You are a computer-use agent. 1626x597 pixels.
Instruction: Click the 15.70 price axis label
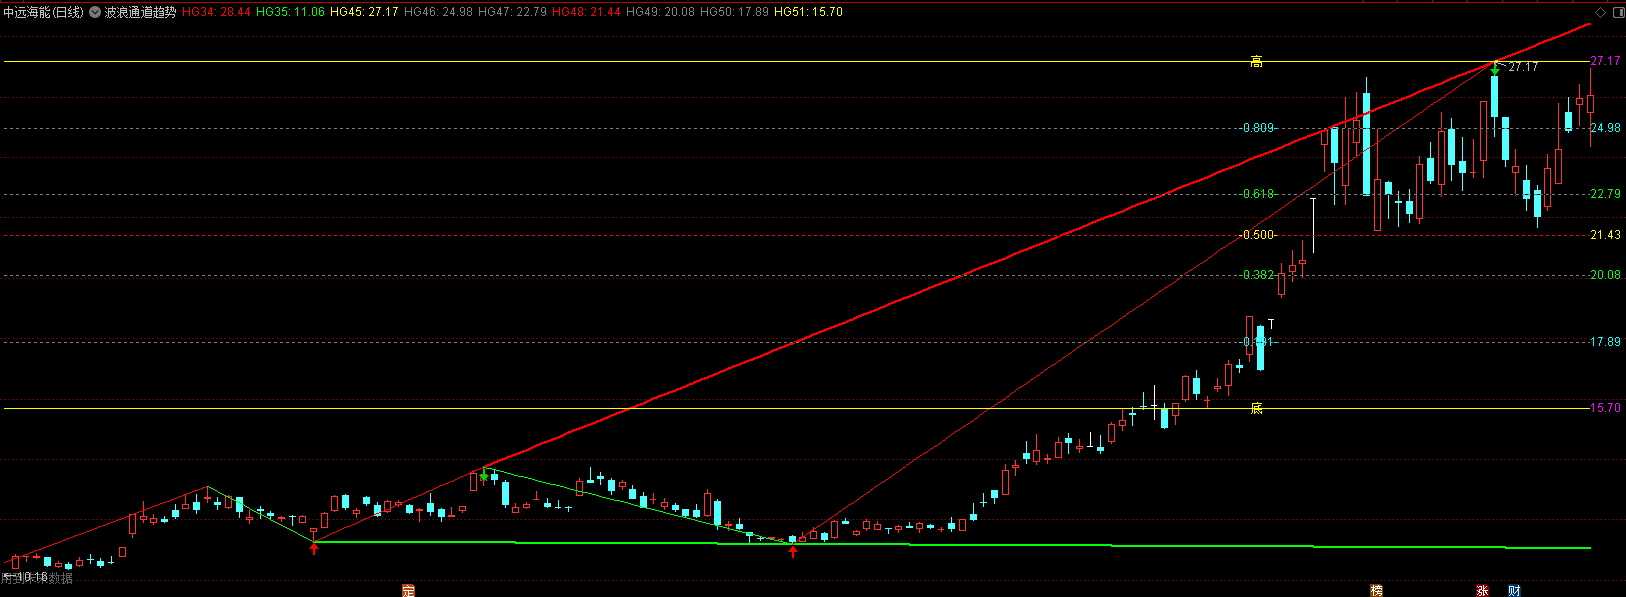pyautogui.click(x=1605, y=408)
